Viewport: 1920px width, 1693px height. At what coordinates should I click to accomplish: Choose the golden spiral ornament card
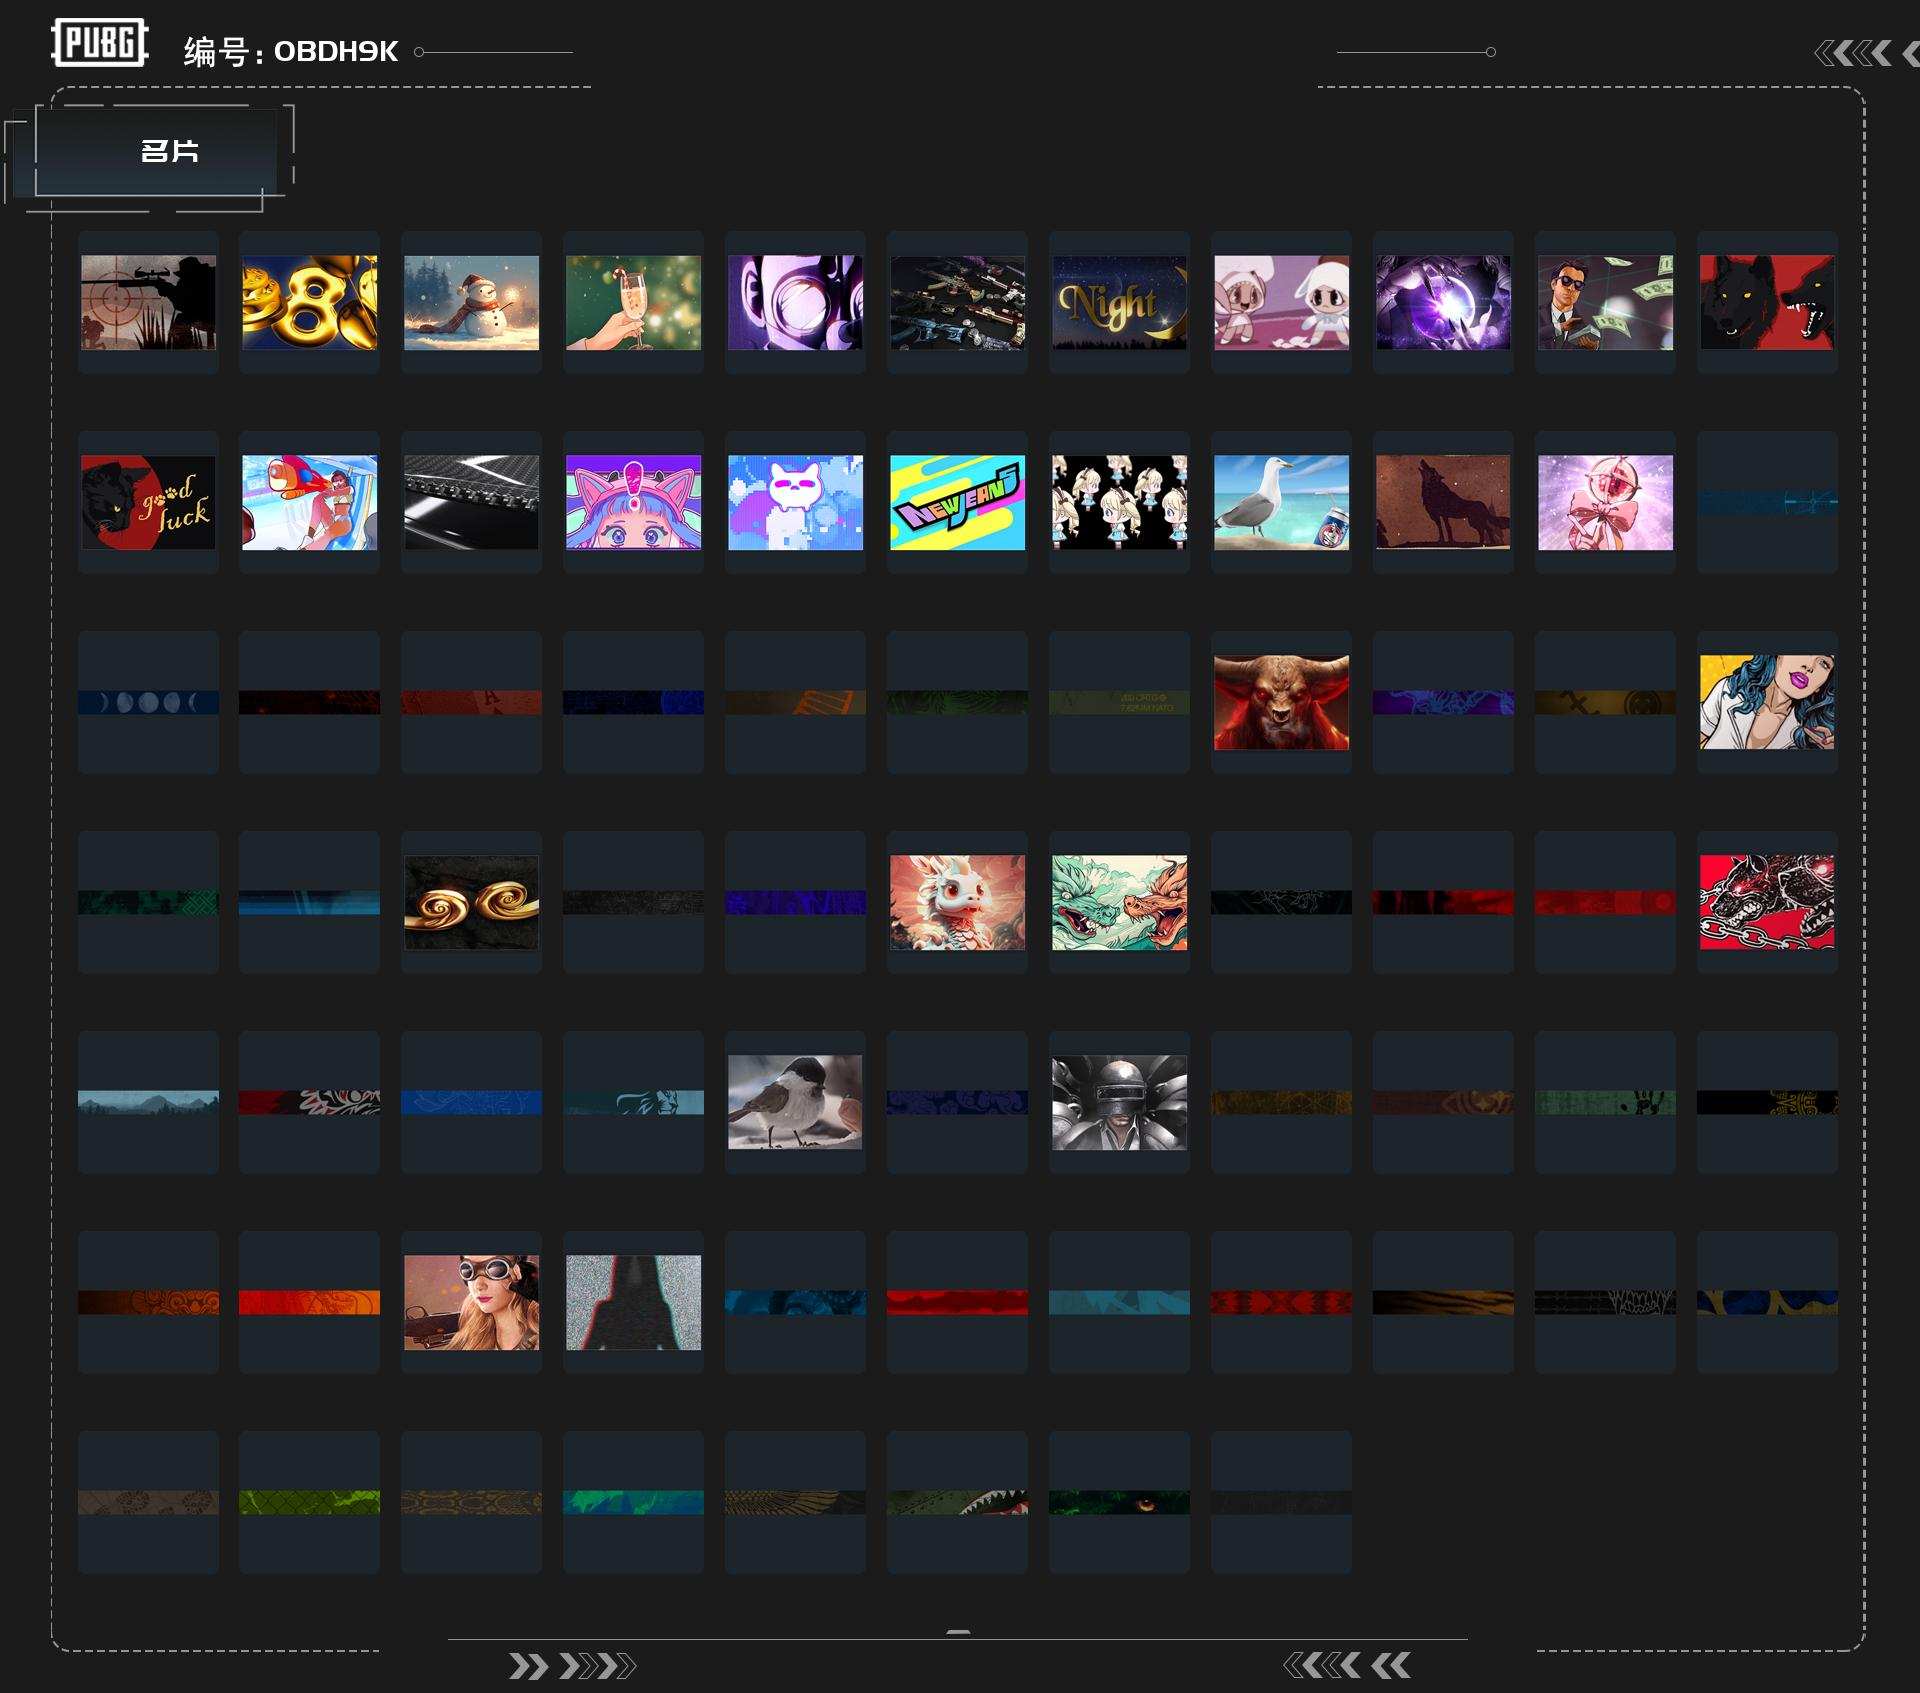point(471,902)
